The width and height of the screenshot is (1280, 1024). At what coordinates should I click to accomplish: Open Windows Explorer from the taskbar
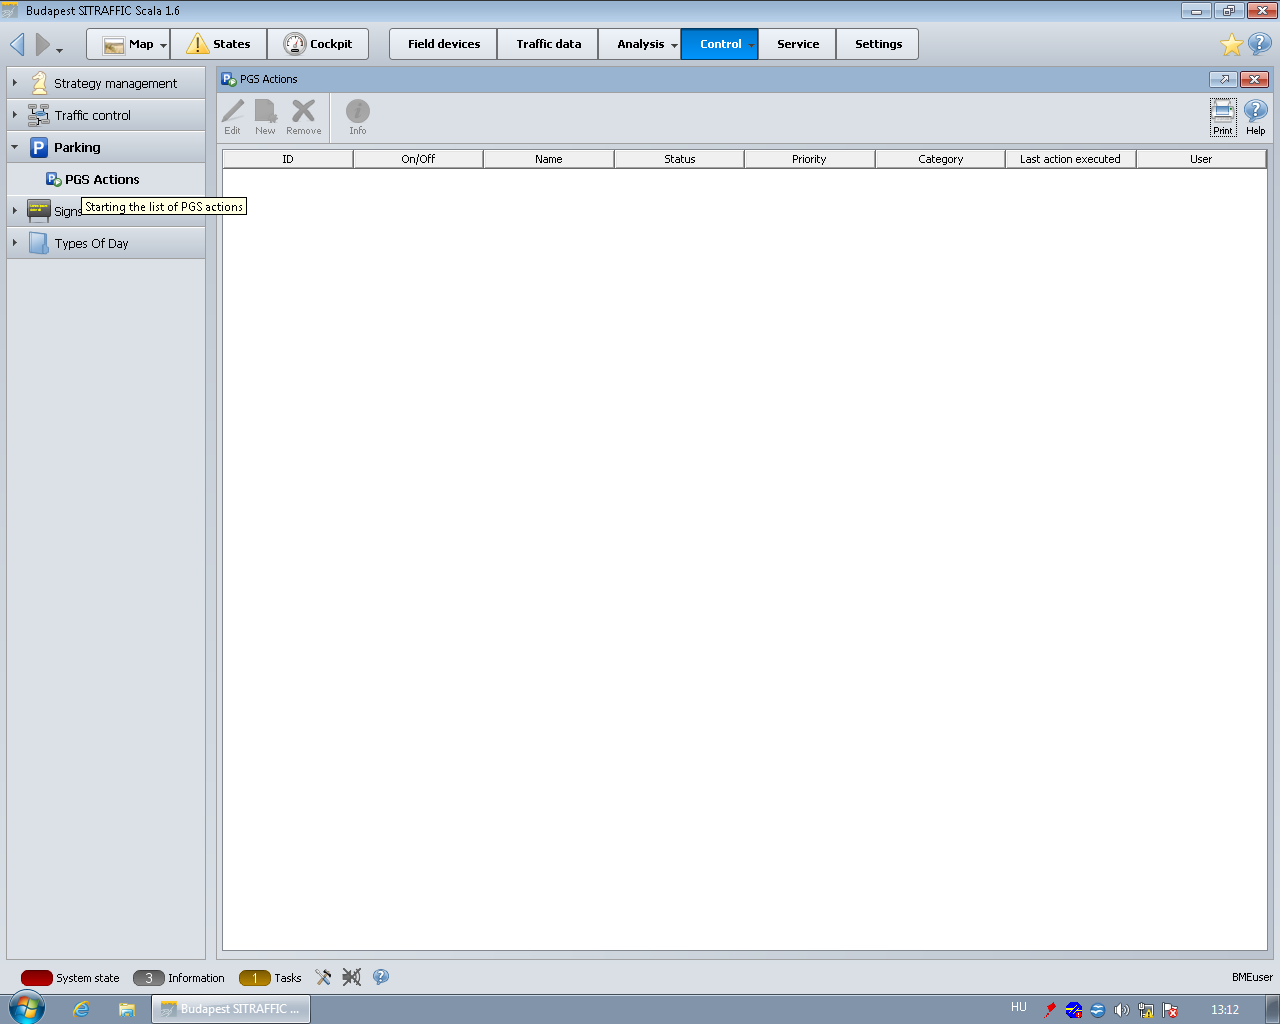[126, 1009]
